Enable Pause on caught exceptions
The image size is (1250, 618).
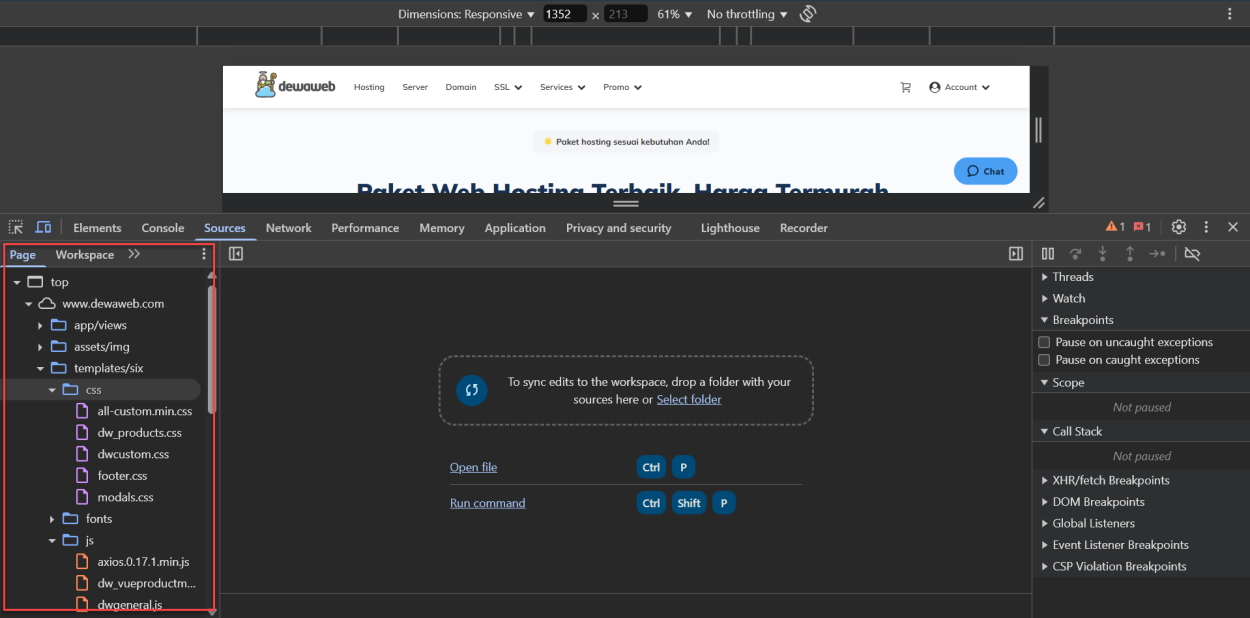click(1045, 360)
